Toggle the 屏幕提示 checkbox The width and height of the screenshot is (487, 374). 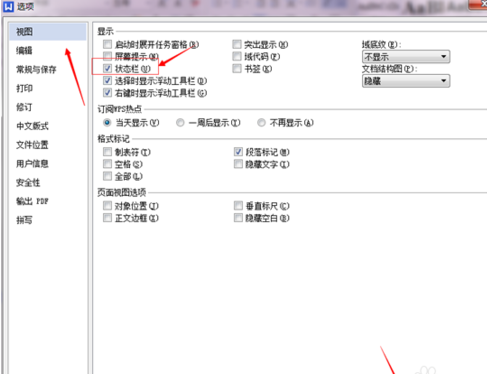(x=107, y=56)
